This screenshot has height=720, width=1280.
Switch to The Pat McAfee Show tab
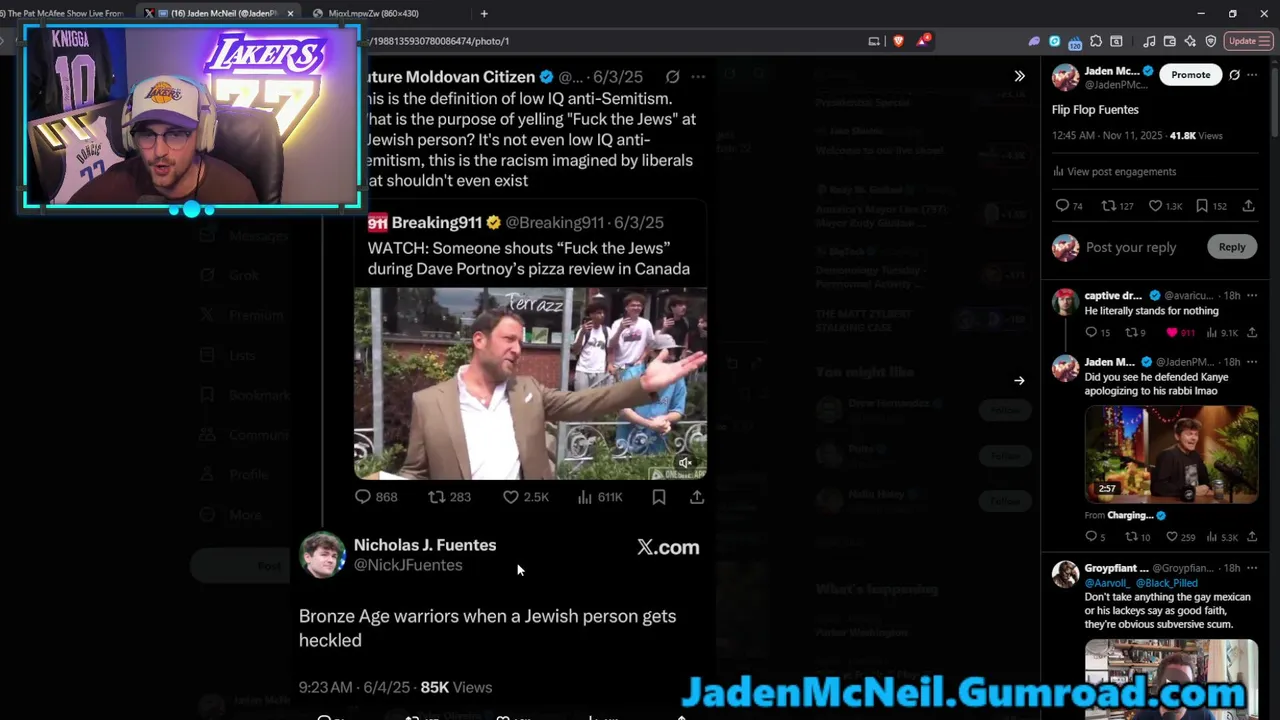[65, 13]
